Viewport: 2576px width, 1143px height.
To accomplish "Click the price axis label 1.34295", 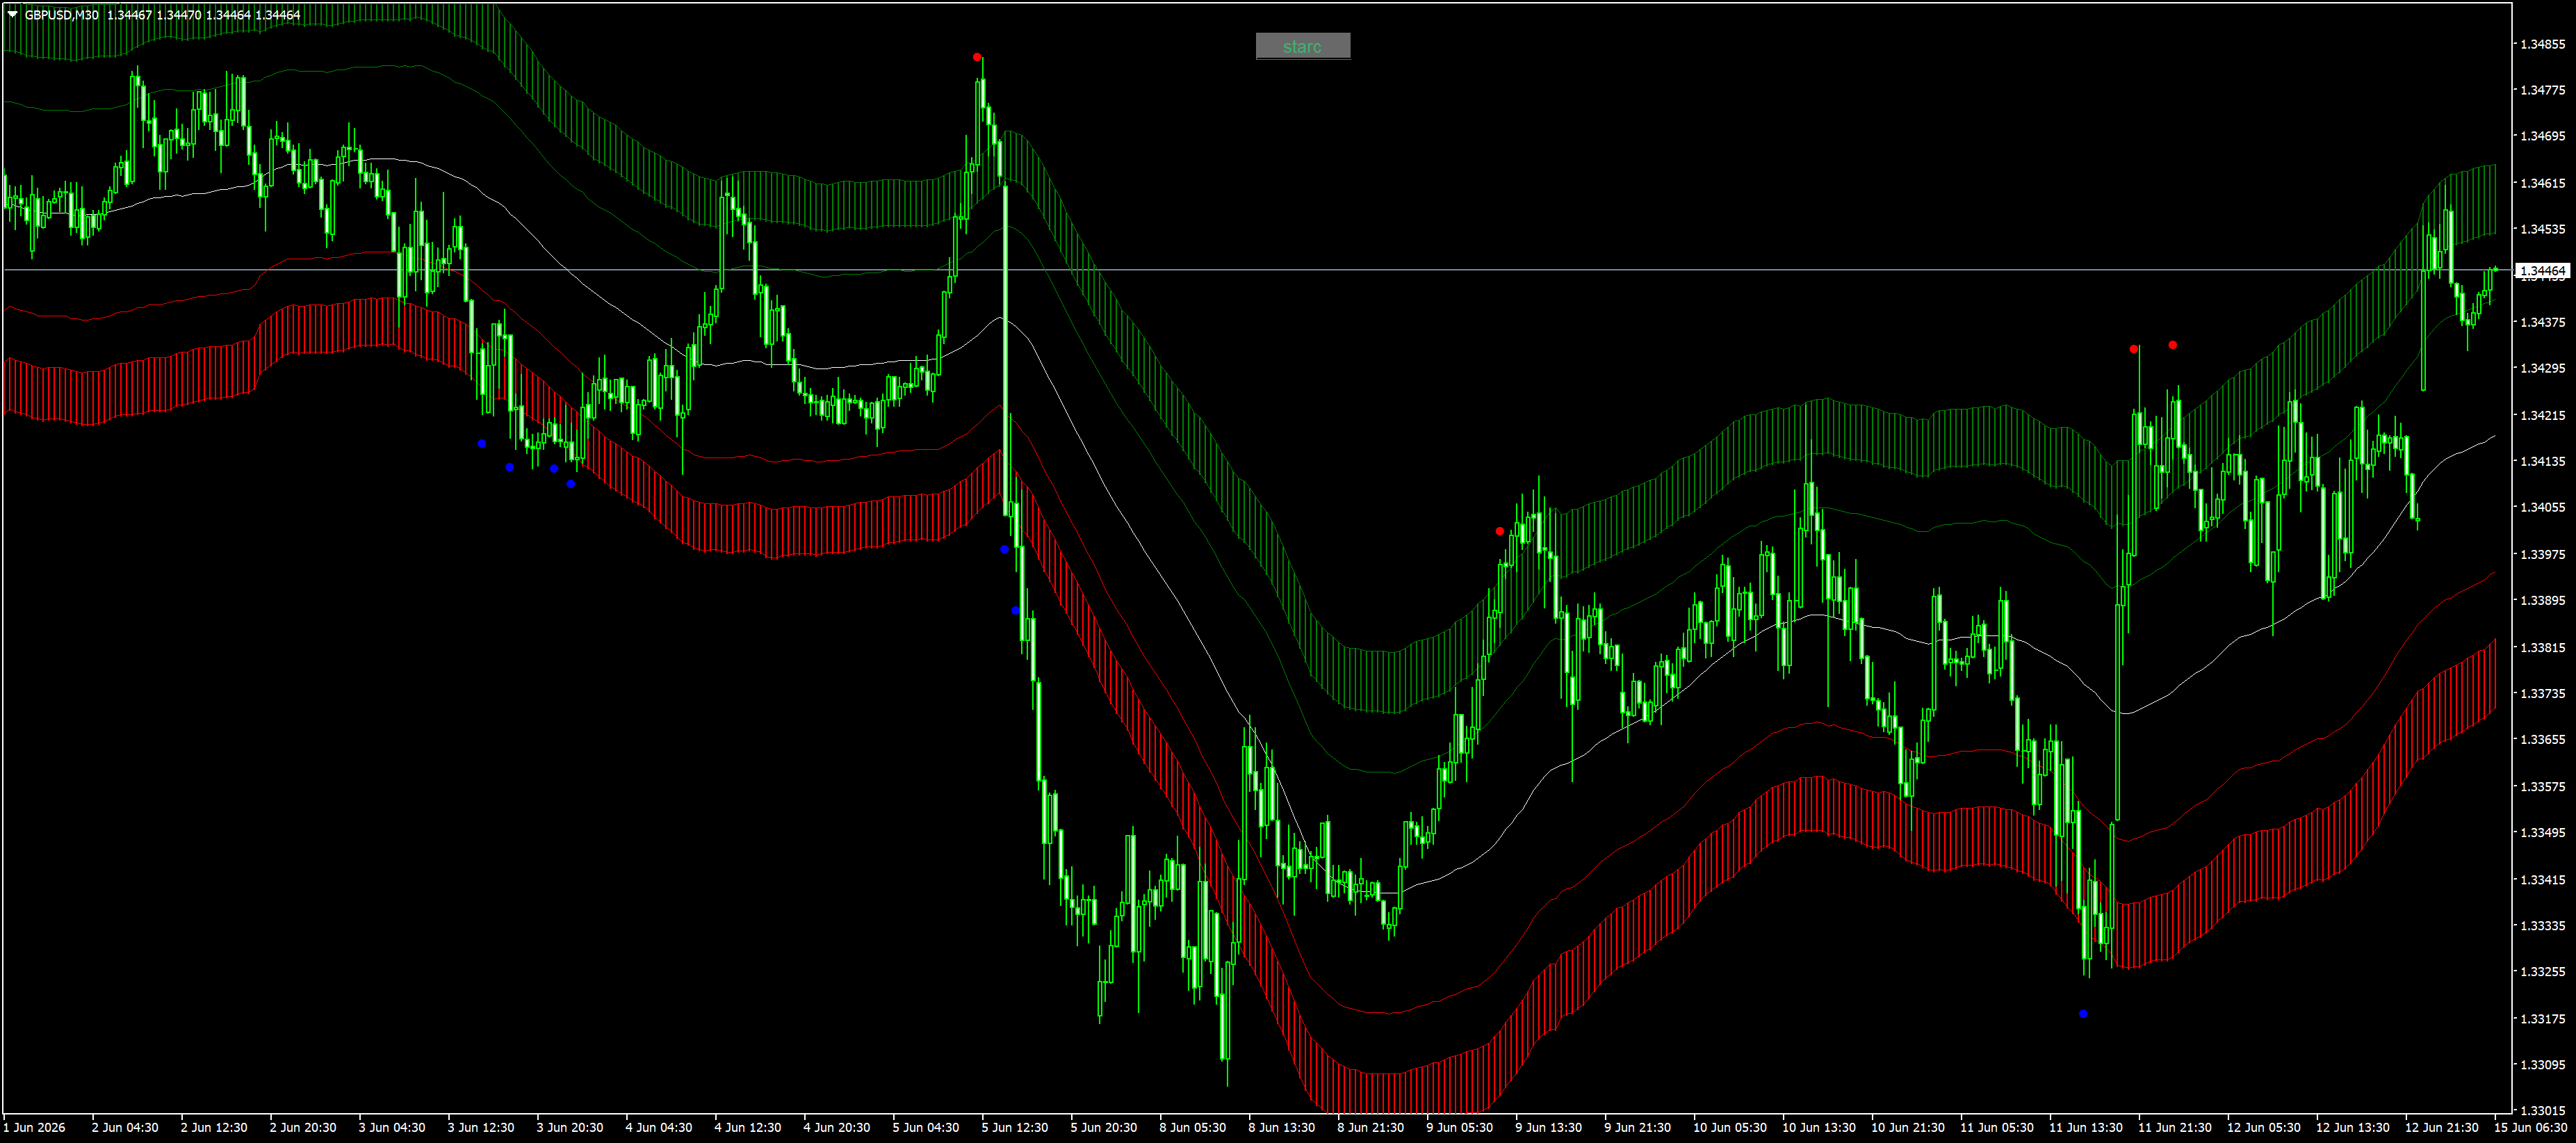I will click(2542, 368).
